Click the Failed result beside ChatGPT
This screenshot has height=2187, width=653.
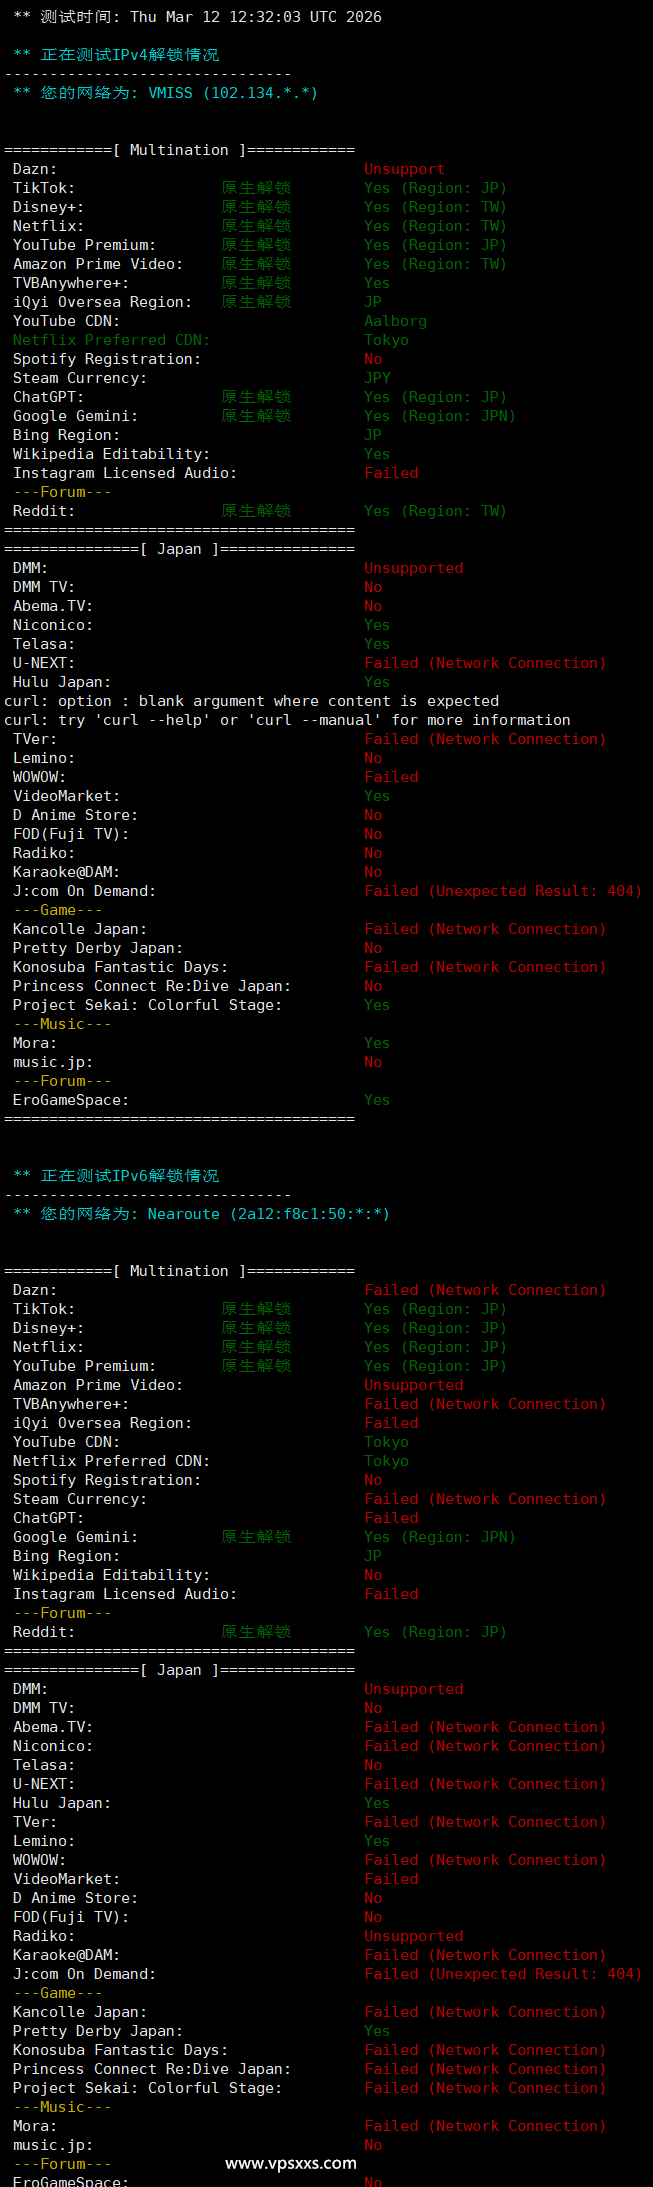pos(391,1518)
